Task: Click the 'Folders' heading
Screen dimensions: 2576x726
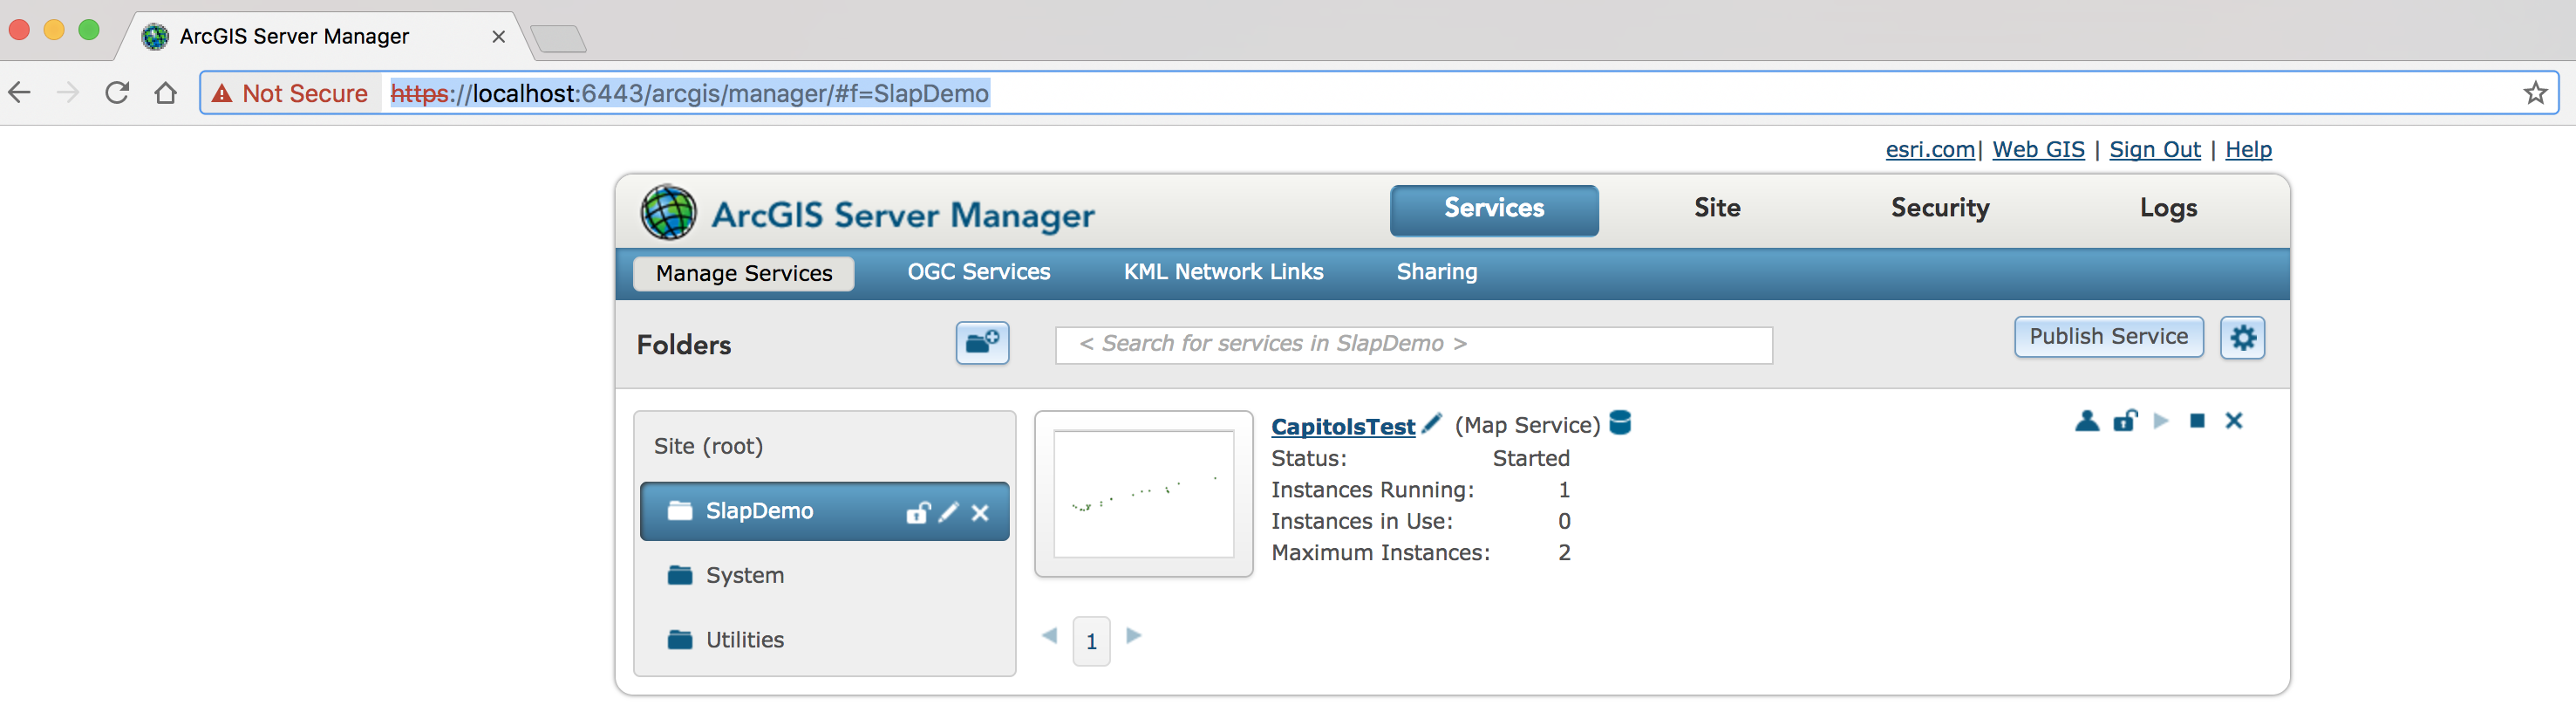Action: point(684,345)
